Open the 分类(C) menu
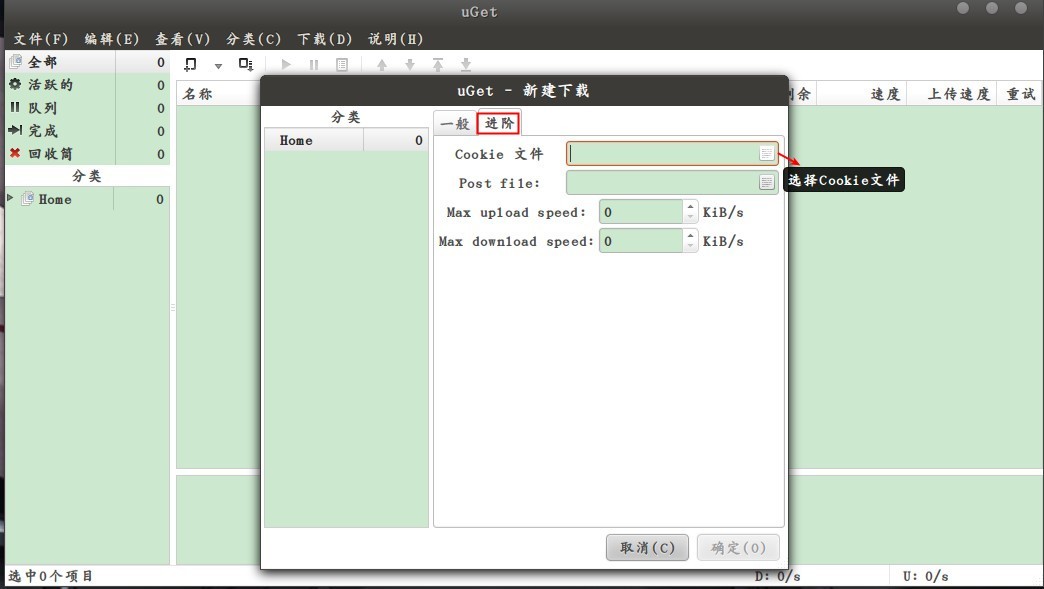 [253, 39]
